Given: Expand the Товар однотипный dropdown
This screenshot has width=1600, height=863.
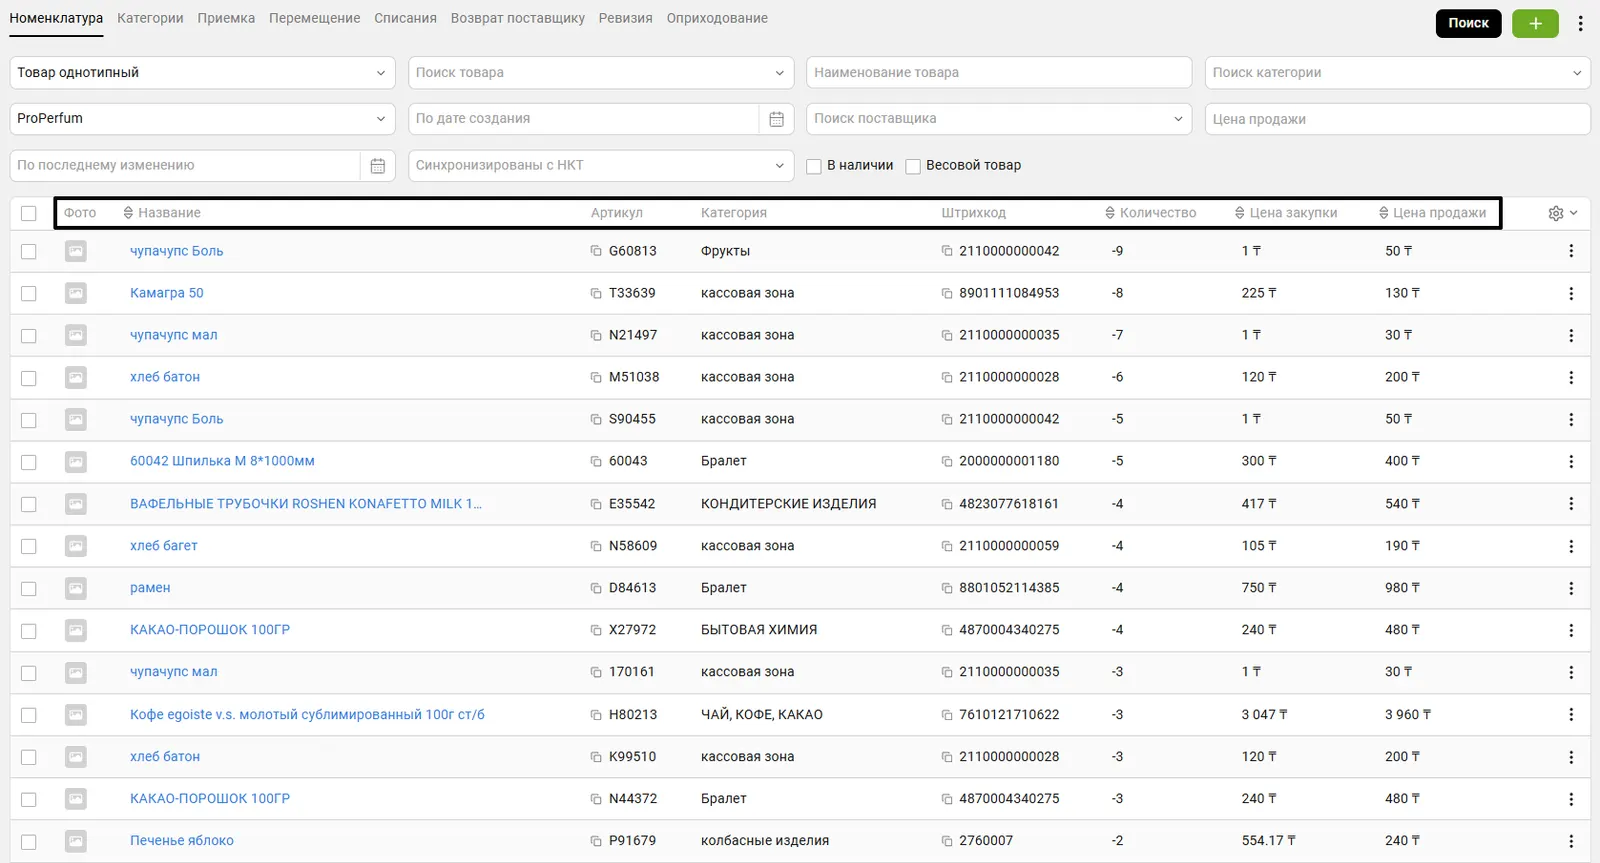Looking at the screenshot, I should tap(200, 73).
